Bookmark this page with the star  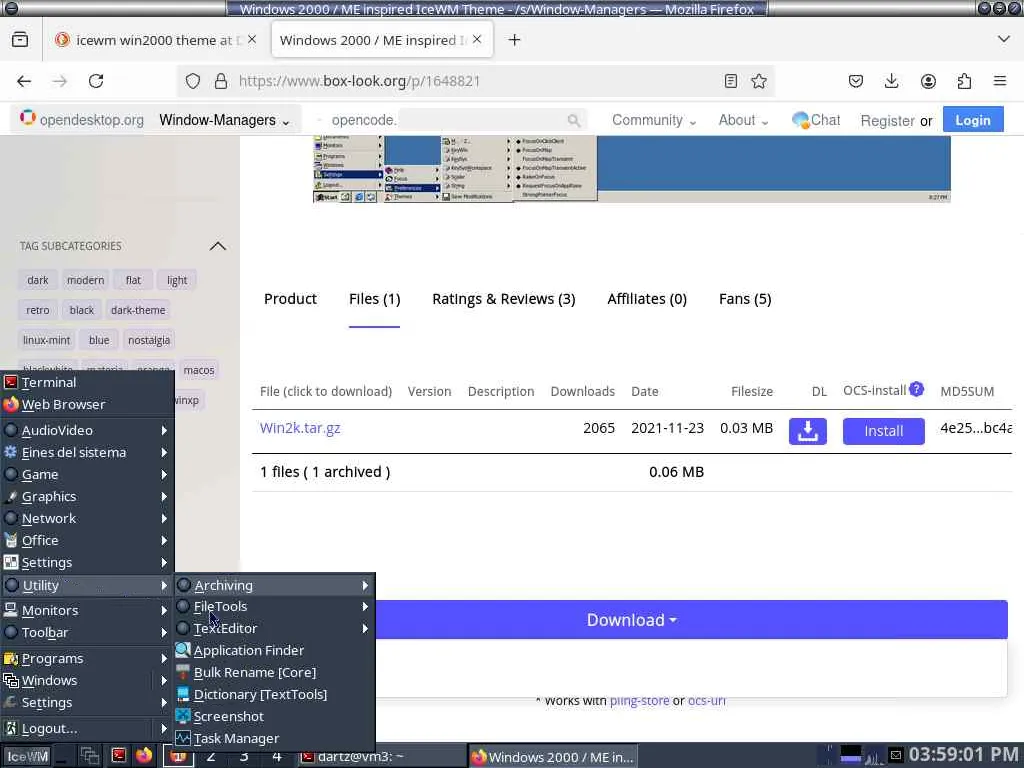(x=759, y=81)
